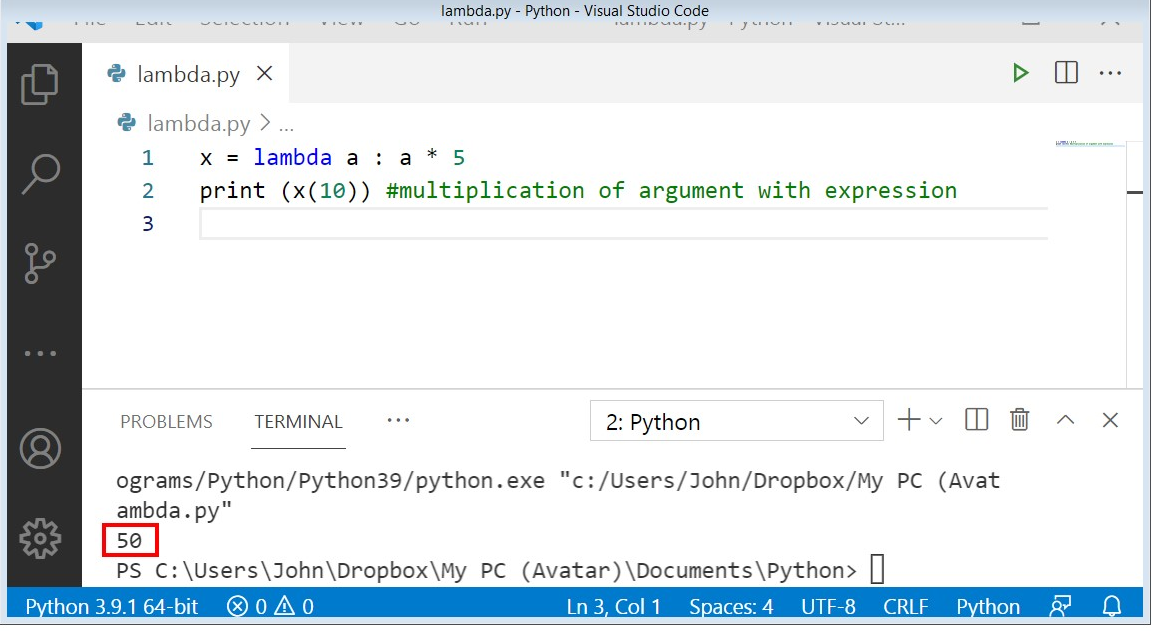Split the terminal panel
1154x631 pixels.
pyautogui.click(x=975, y=420)
